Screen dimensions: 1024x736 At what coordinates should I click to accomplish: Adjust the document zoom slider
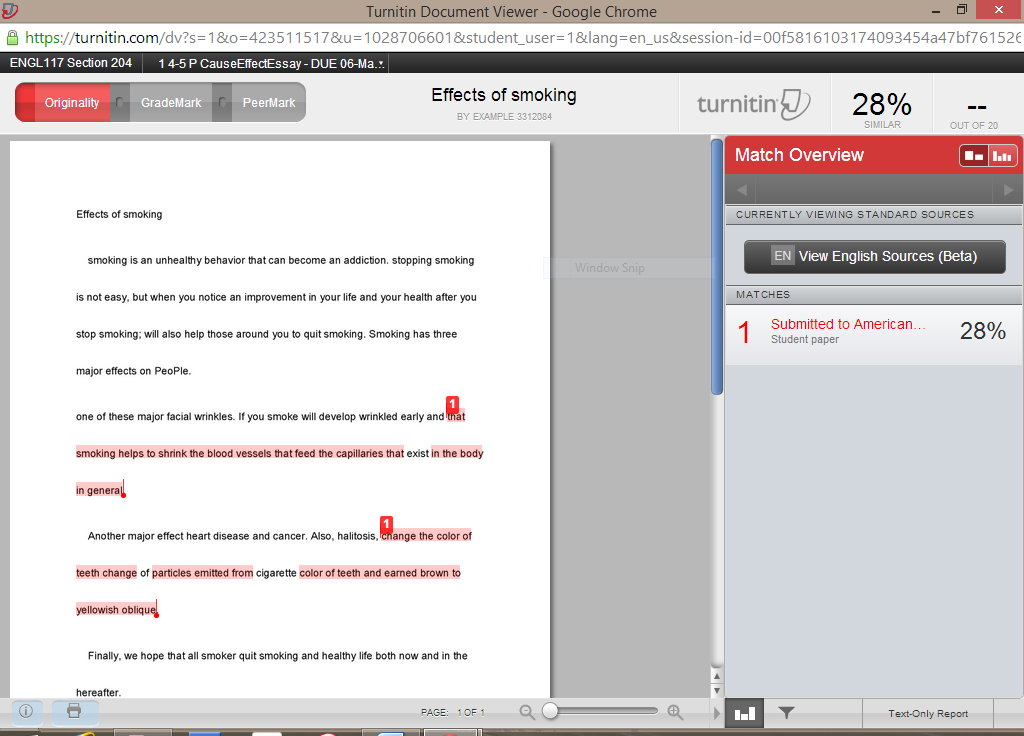pos(551,712)
